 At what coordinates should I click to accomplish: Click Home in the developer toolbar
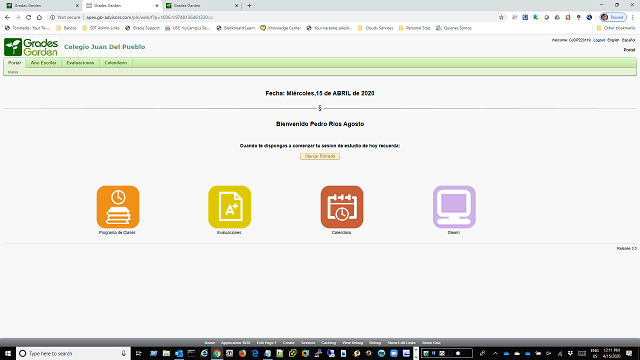pos(210,343)
